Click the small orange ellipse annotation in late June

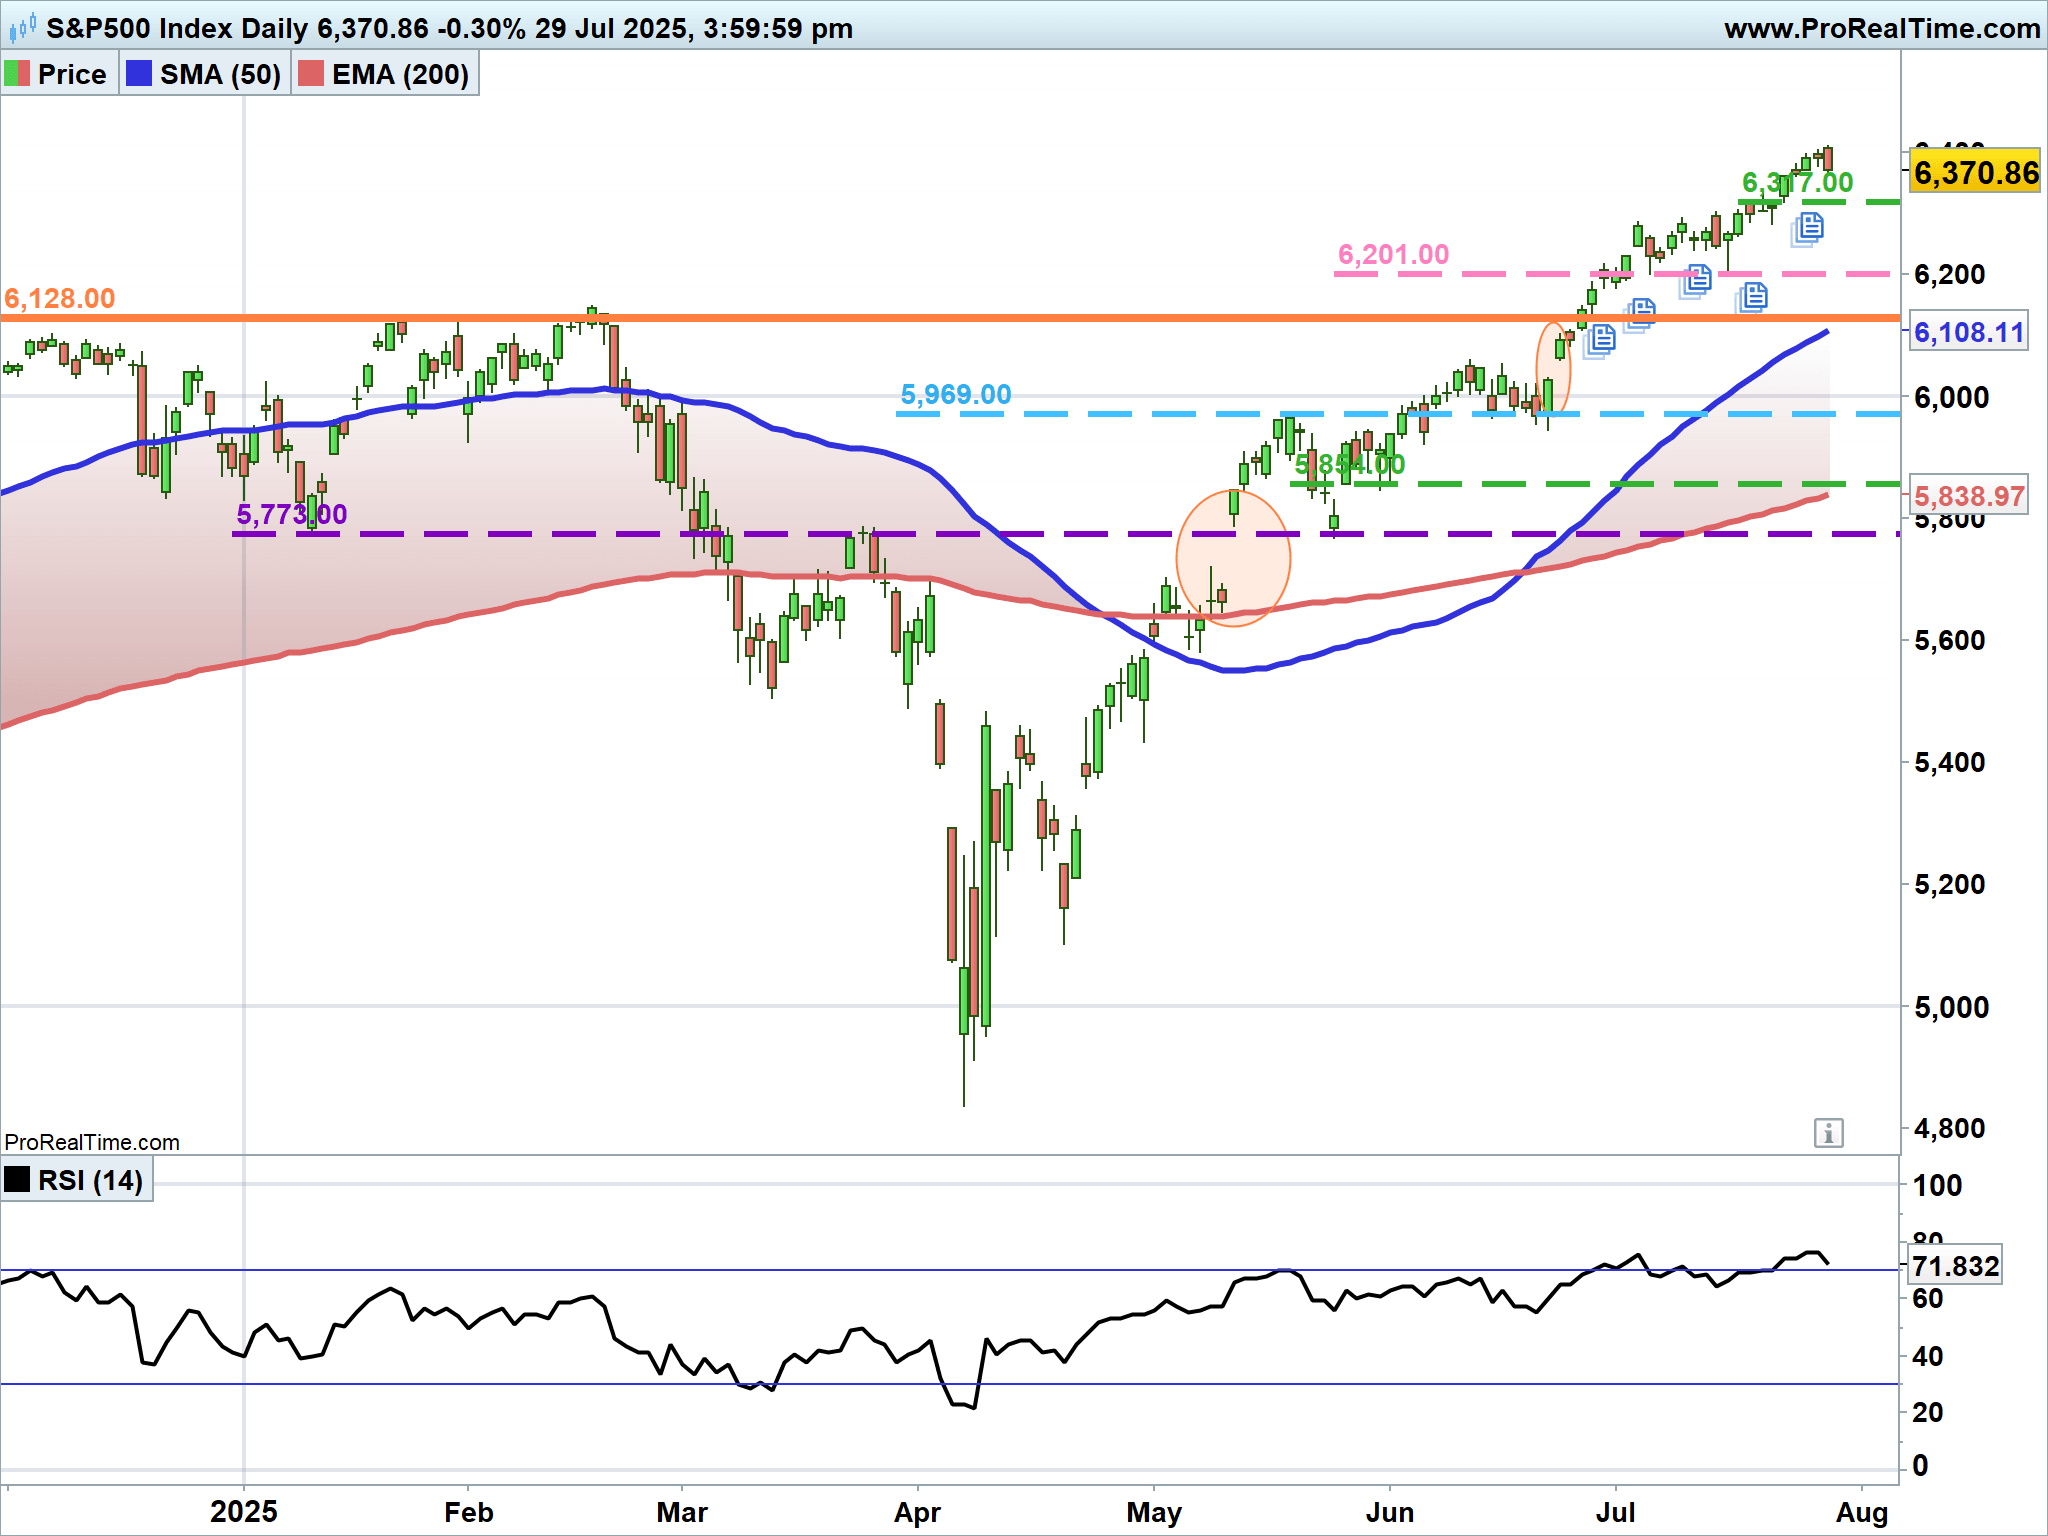1553,368
